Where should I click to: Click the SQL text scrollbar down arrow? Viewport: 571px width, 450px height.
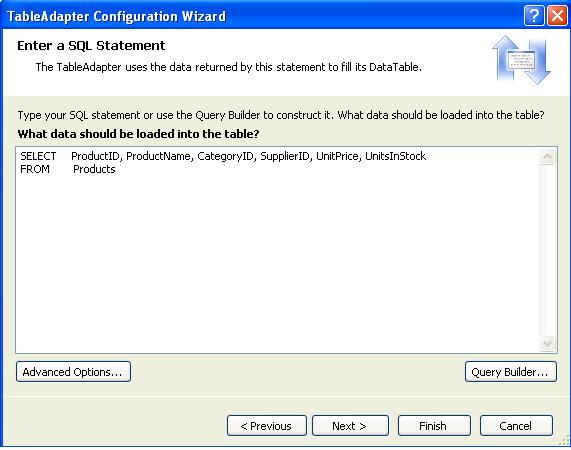tap(547, 343)
